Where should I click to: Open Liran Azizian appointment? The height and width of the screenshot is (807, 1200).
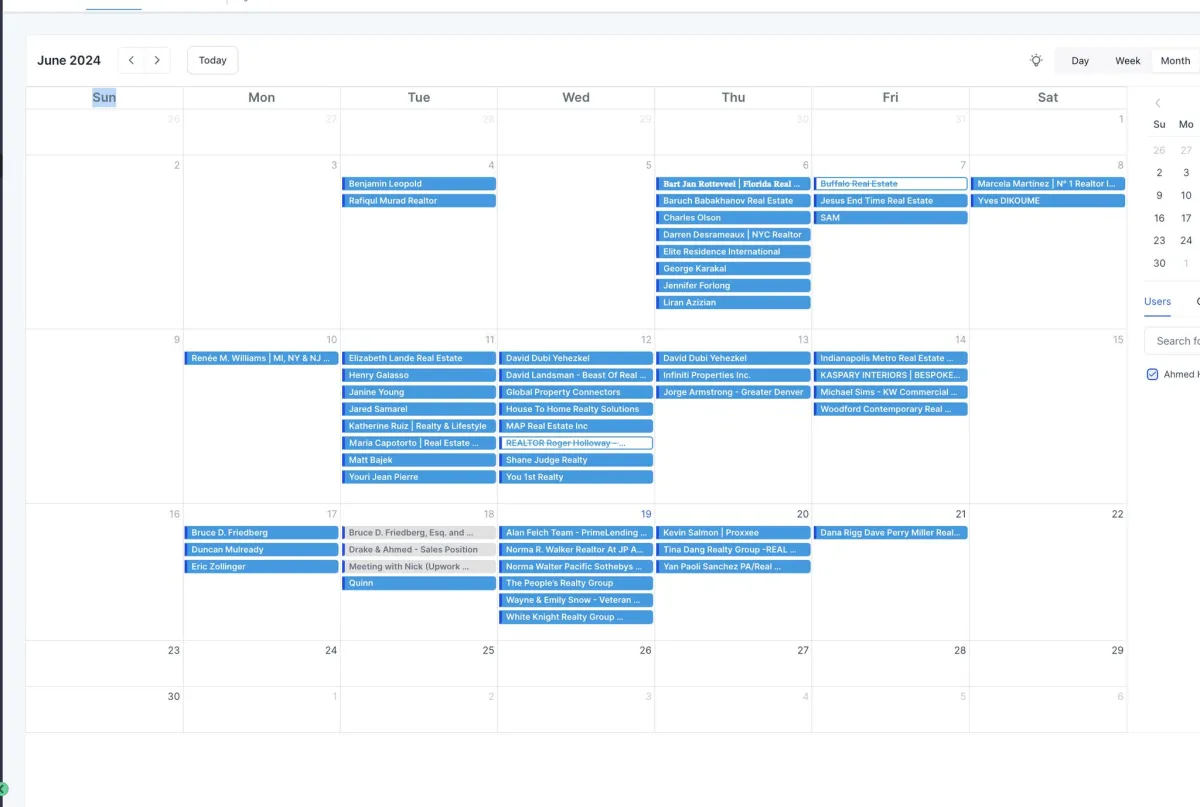[x=733, y=303]
